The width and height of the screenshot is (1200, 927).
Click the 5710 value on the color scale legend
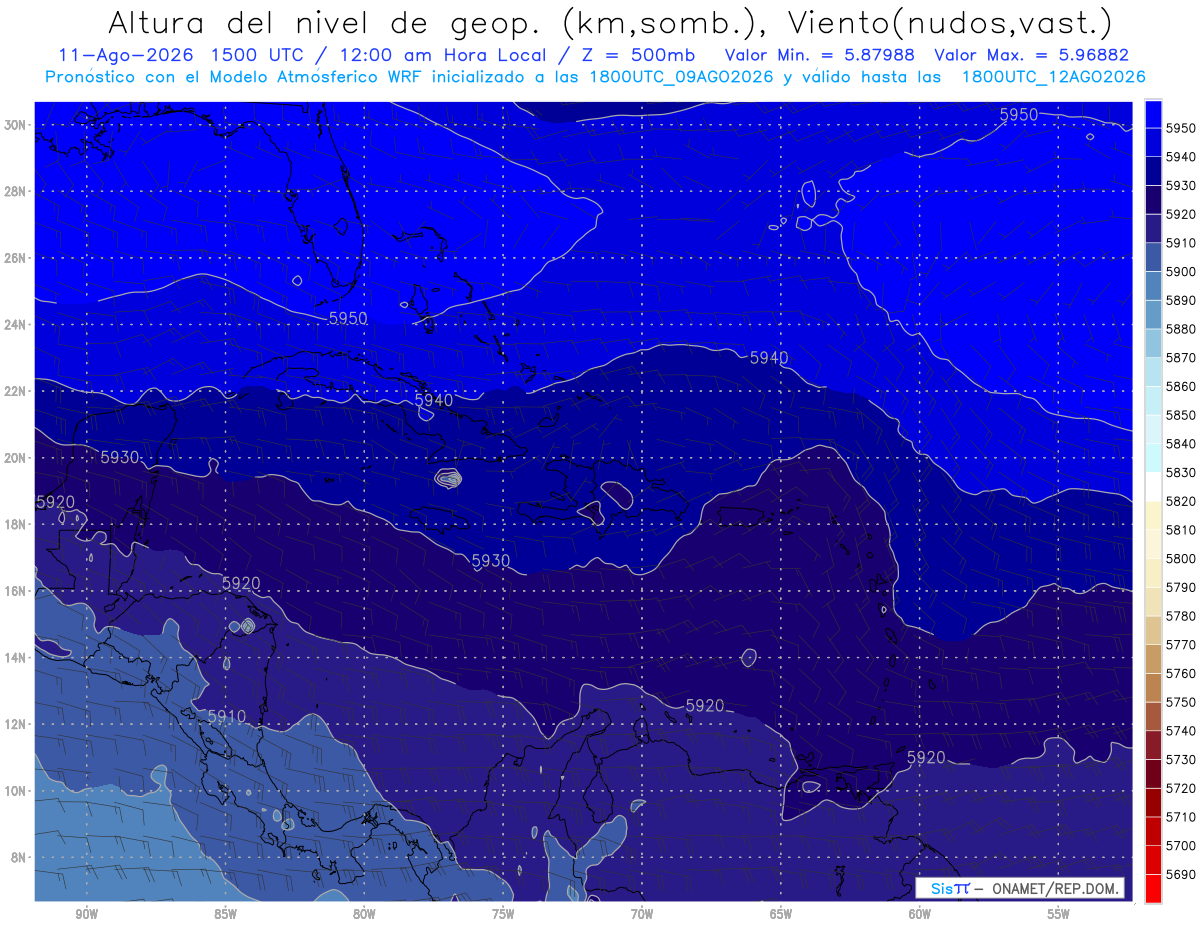coord(1180,817)
